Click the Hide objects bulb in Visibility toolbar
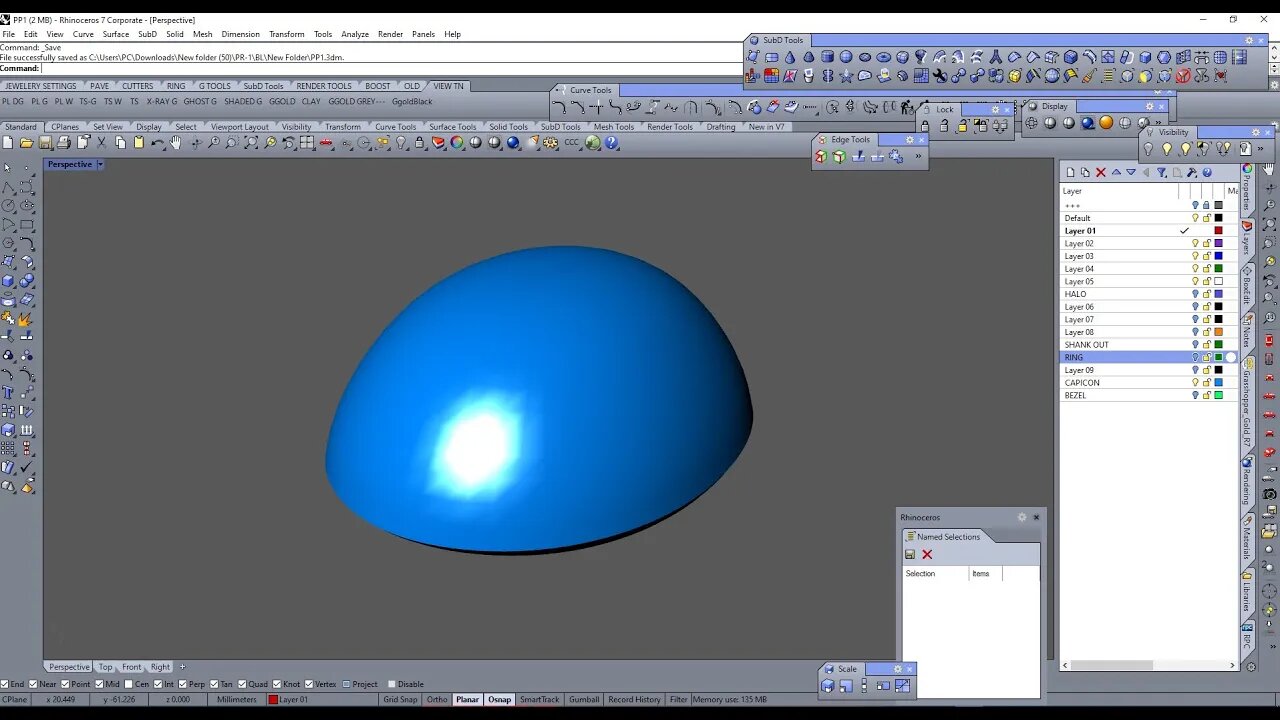This screenshot has width=1280, height=720. pyautogui.click(x=1148, y=148)
